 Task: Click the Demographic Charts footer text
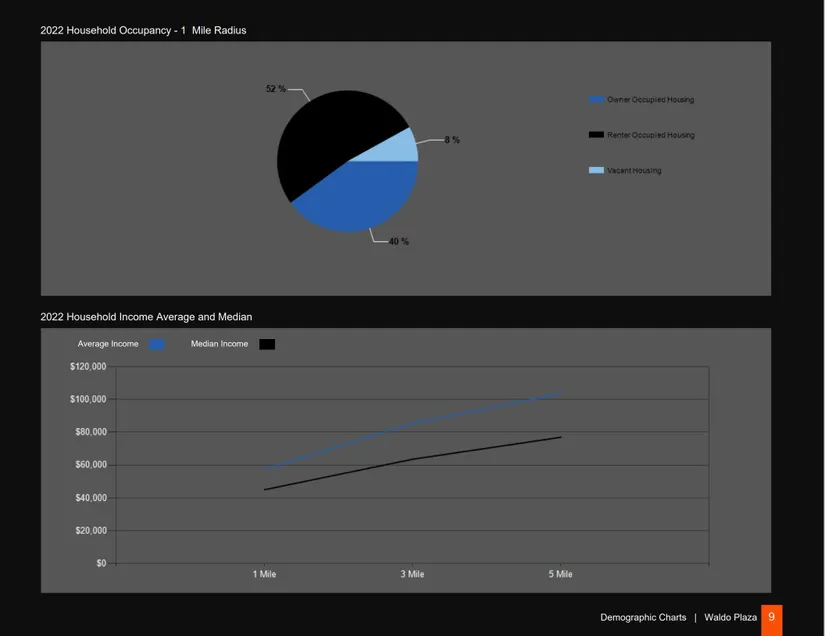[x=643, y=618]
